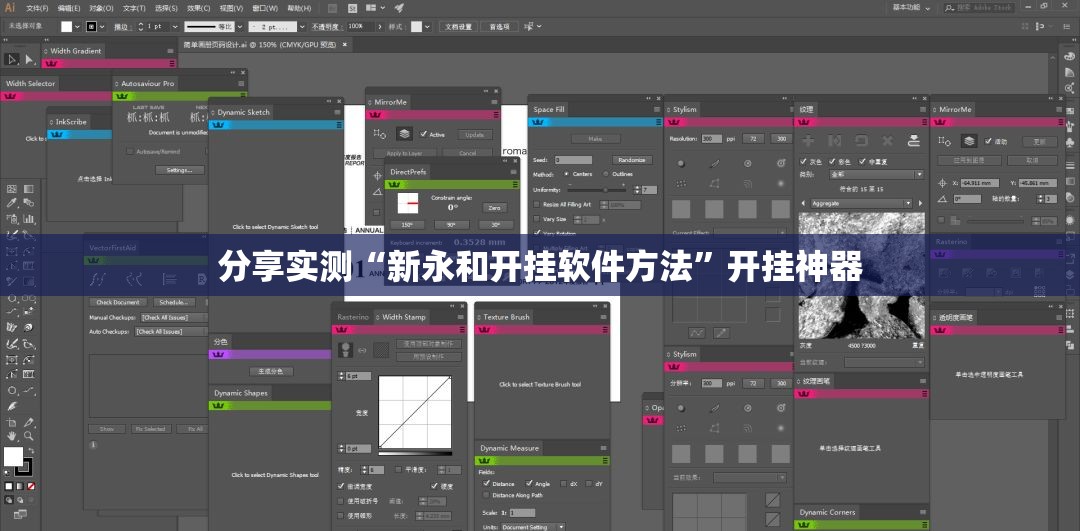Toggle the Distance checkbox in Dynamic Measure
This screenshot has height=531, width=1080.
click(486, 484)
